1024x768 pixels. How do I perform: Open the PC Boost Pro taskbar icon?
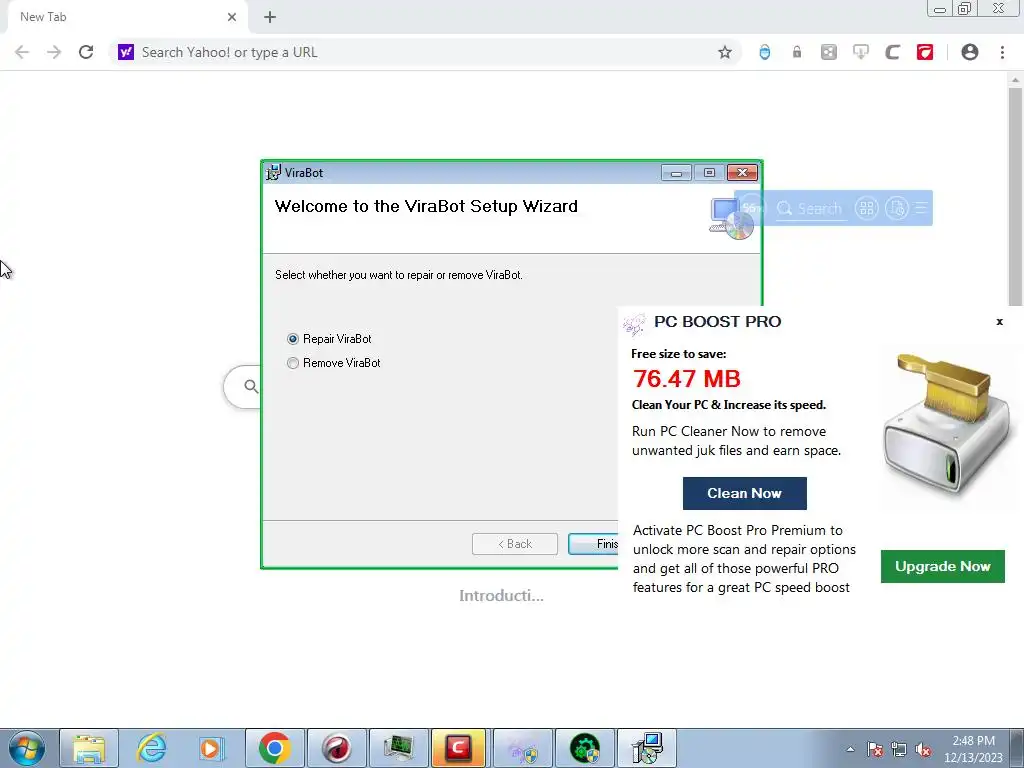click(522, 748)
